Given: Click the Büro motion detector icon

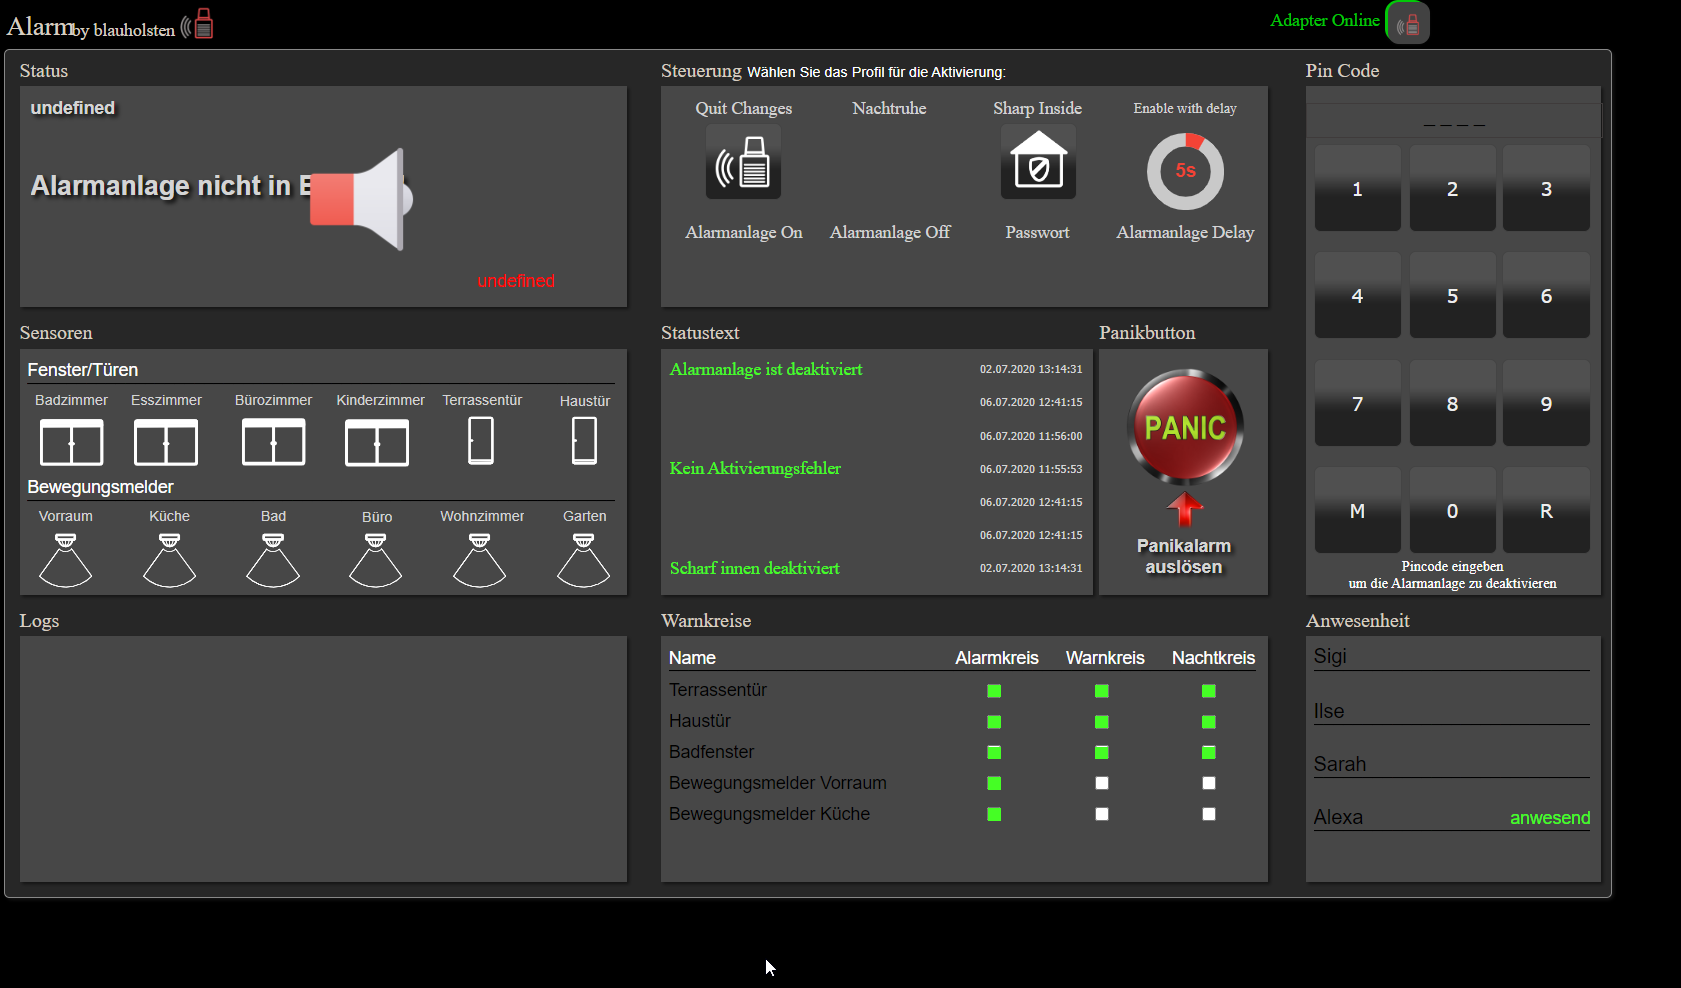Looking at the screenshot, I should [x=376, y=560].
